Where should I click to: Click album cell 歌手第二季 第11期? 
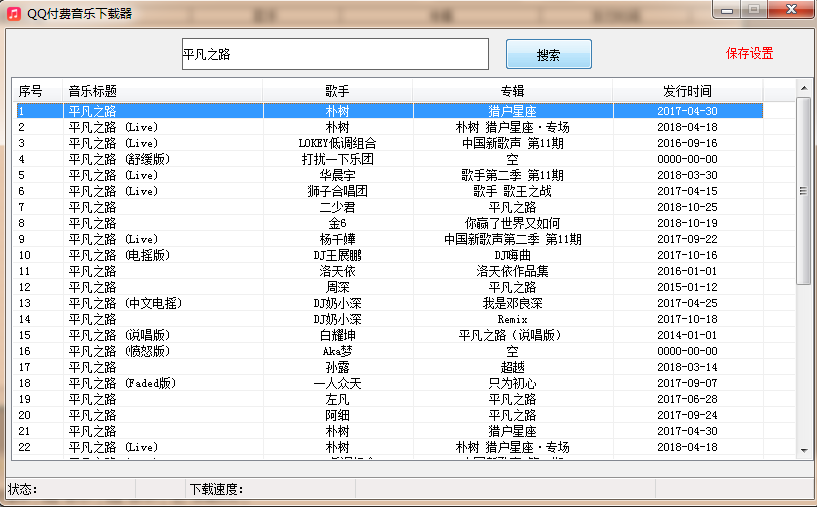point(513,175)
